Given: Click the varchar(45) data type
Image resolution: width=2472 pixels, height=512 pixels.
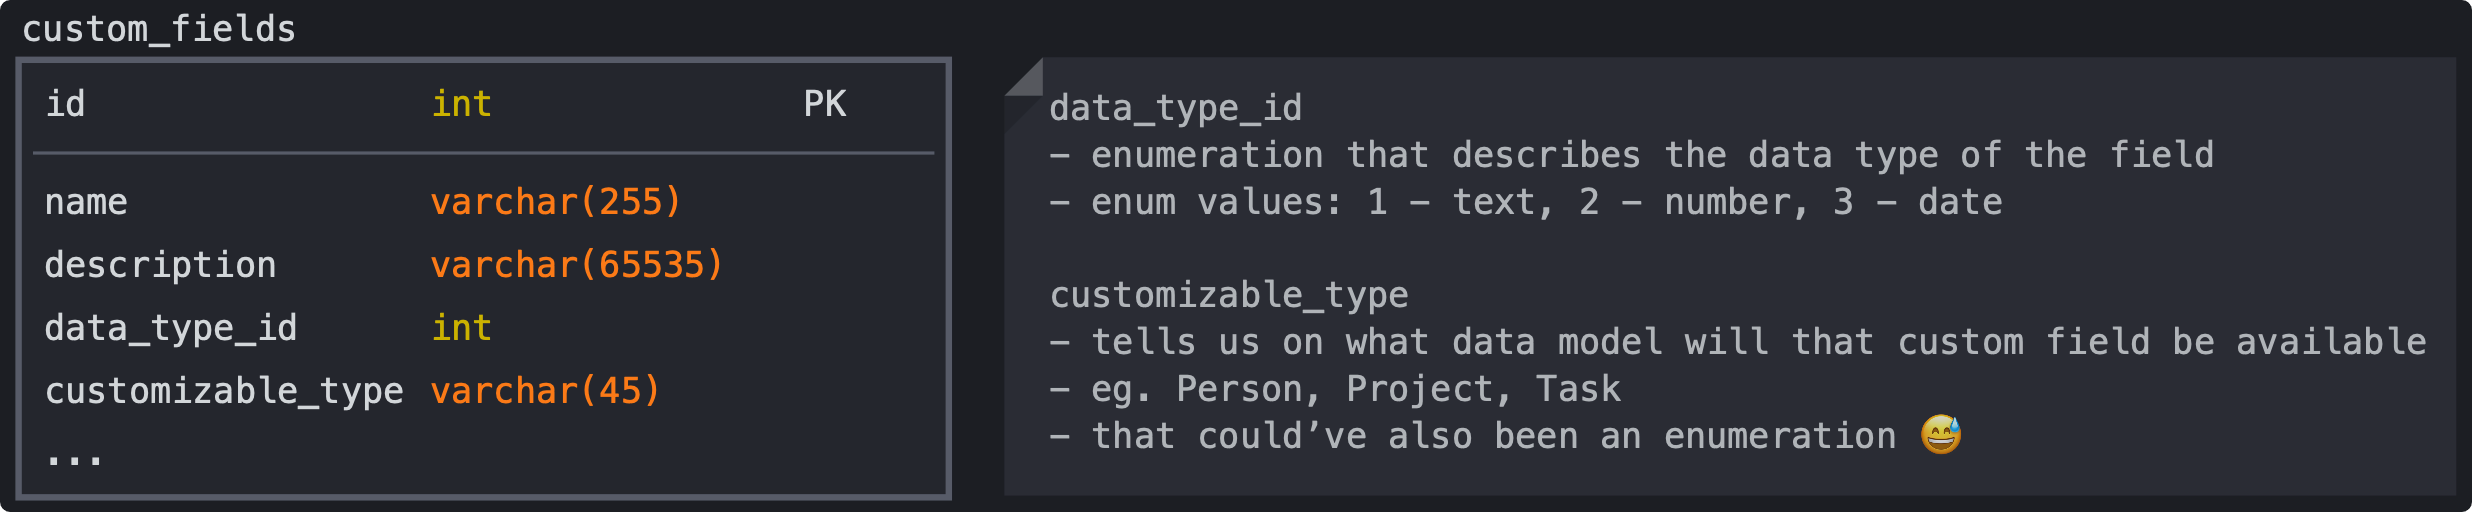Looking at the screenshot, I should pyautogui.click(x=546, y=391).
